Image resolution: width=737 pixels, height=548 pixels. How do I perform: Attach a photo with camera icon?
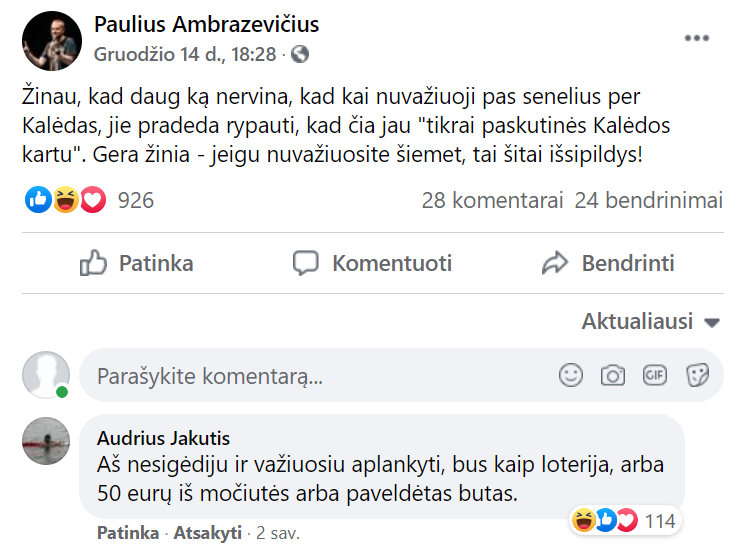click(613, 376)
